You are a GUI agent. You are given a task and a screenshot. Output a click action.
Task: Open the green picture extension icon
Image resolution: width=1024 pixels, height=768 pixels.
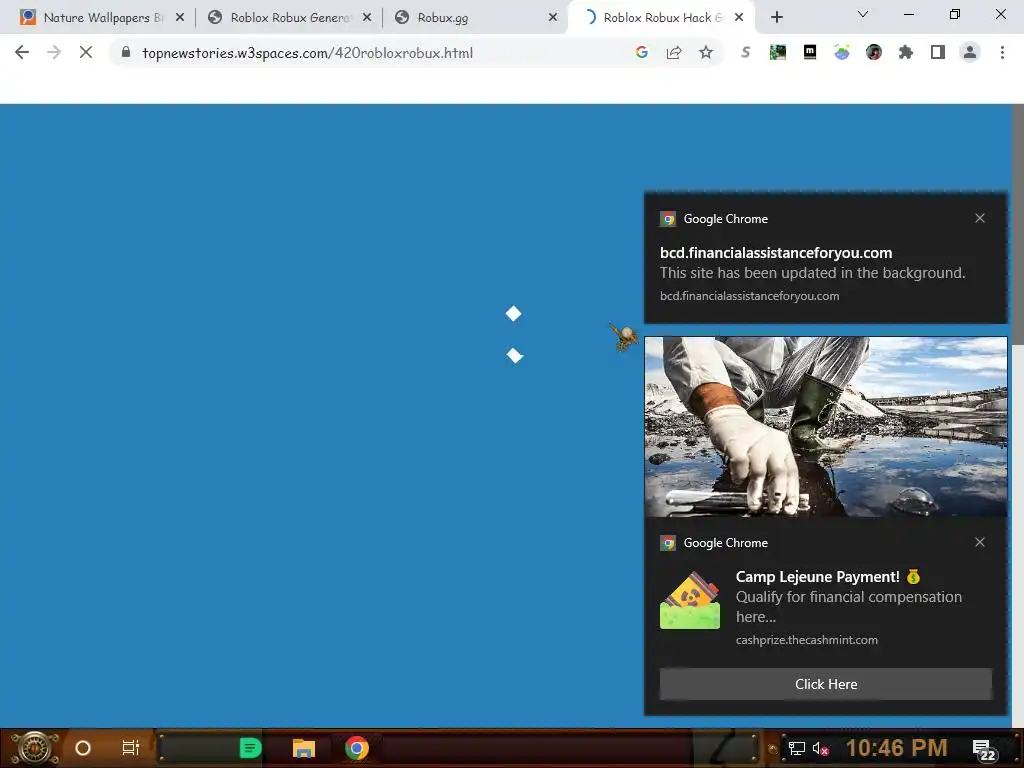[777, 52]
